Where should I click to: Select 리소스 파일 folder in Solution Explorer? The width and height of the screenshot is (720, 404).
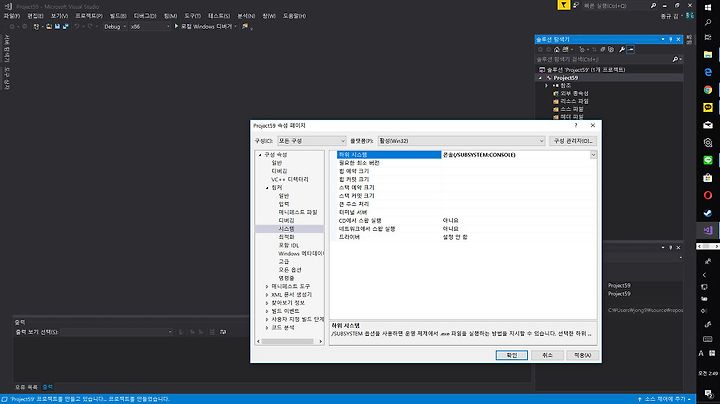(574, 101)
